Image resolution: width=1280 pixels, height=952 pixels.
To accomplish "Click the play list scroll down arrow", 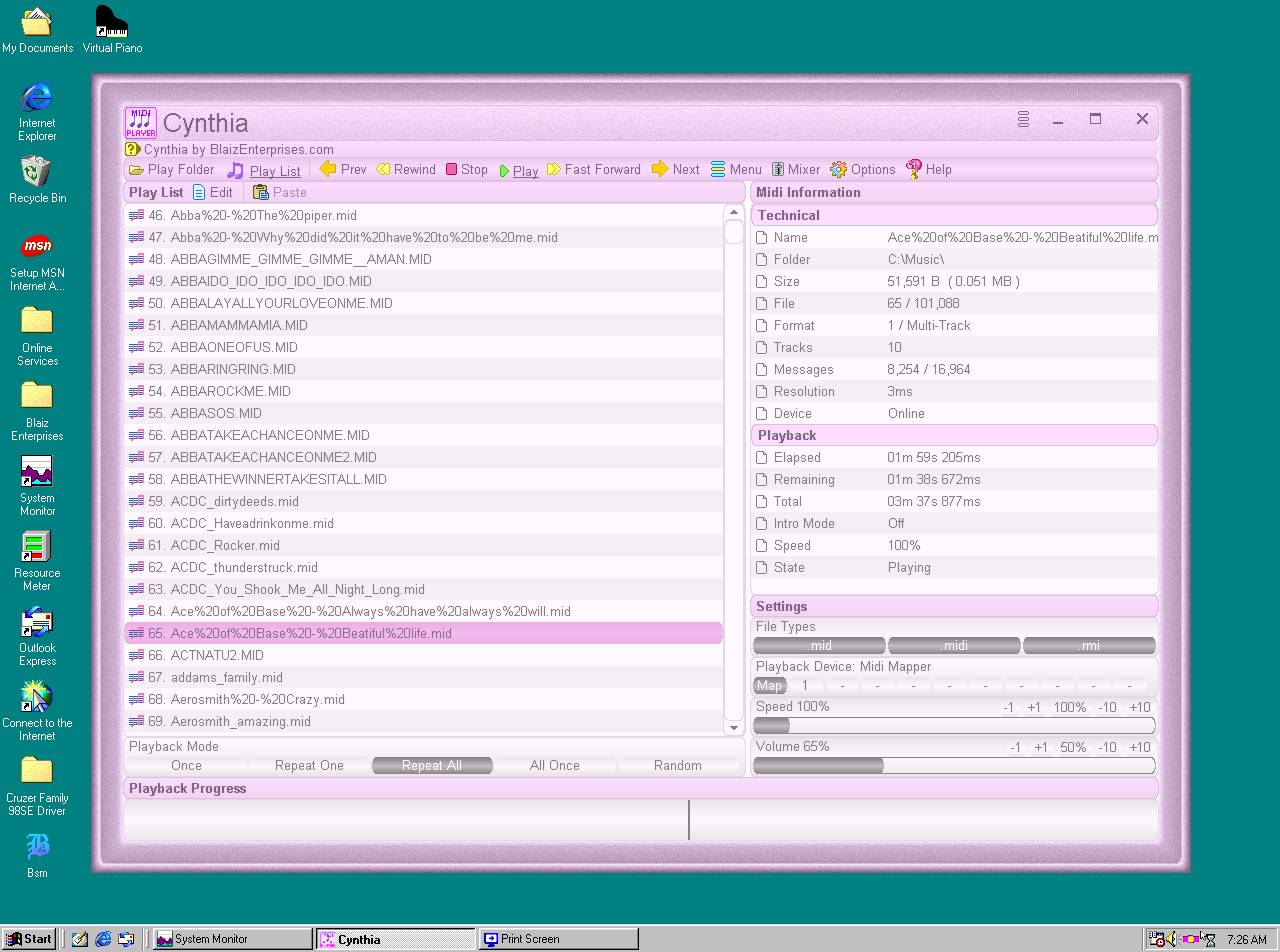I will 734,726.
